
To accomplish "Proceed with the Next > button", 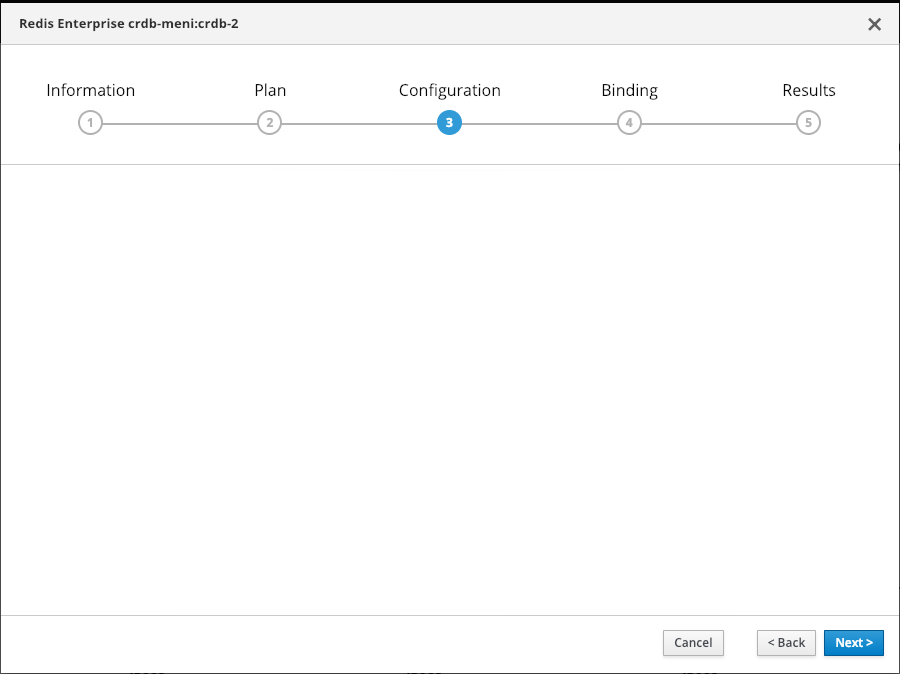I will (x=853, y=643).
